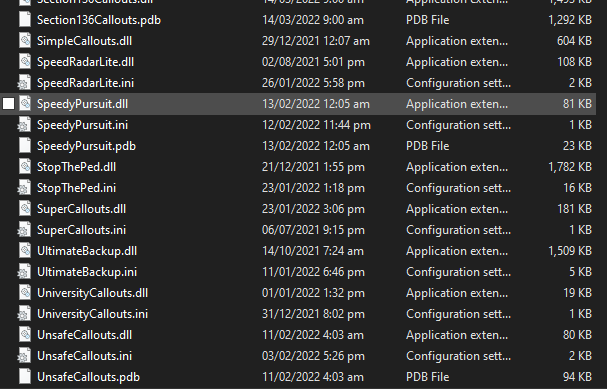Click the UltimateBackup.ini configuration icon
The image size is (607, 389).
[24, 272]
